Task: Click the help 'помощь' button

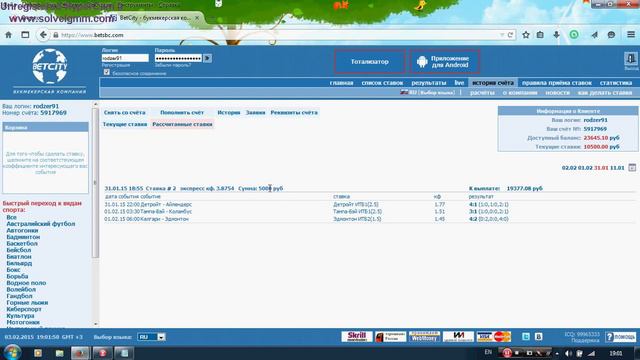Action: pyautogui.click(x=620, y=337)
